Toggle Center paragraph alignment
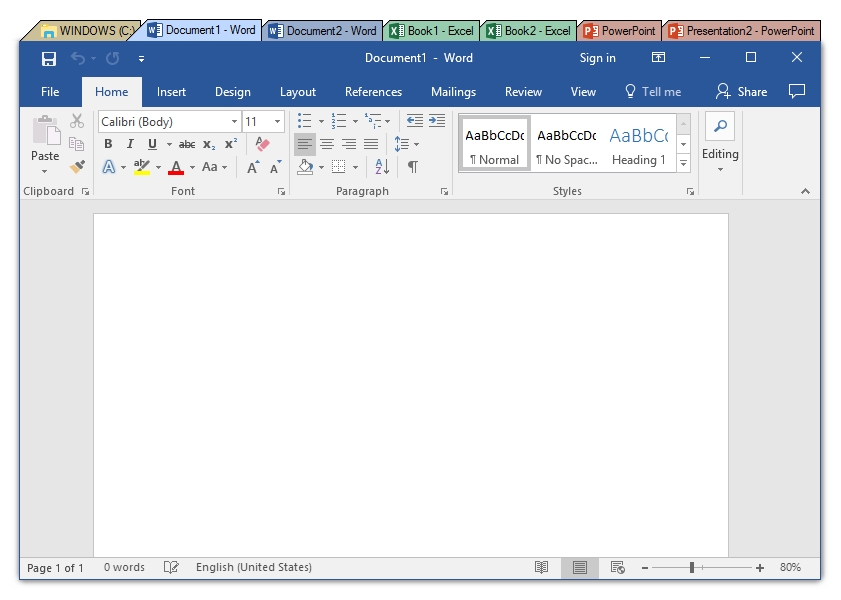 [327, 144]
